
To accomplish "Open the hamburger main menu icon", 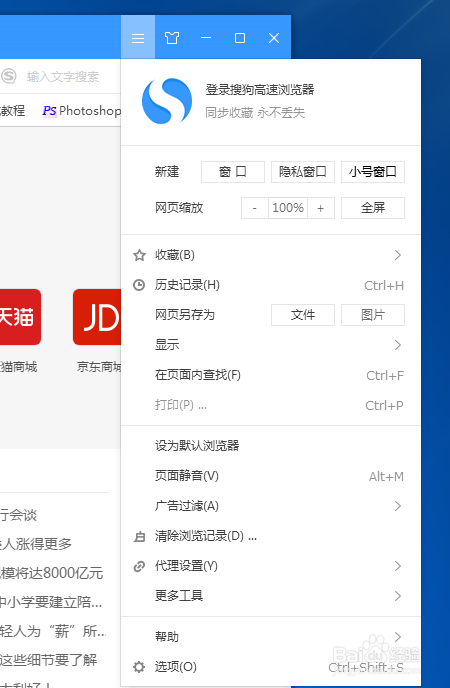I will pos(138,38).
